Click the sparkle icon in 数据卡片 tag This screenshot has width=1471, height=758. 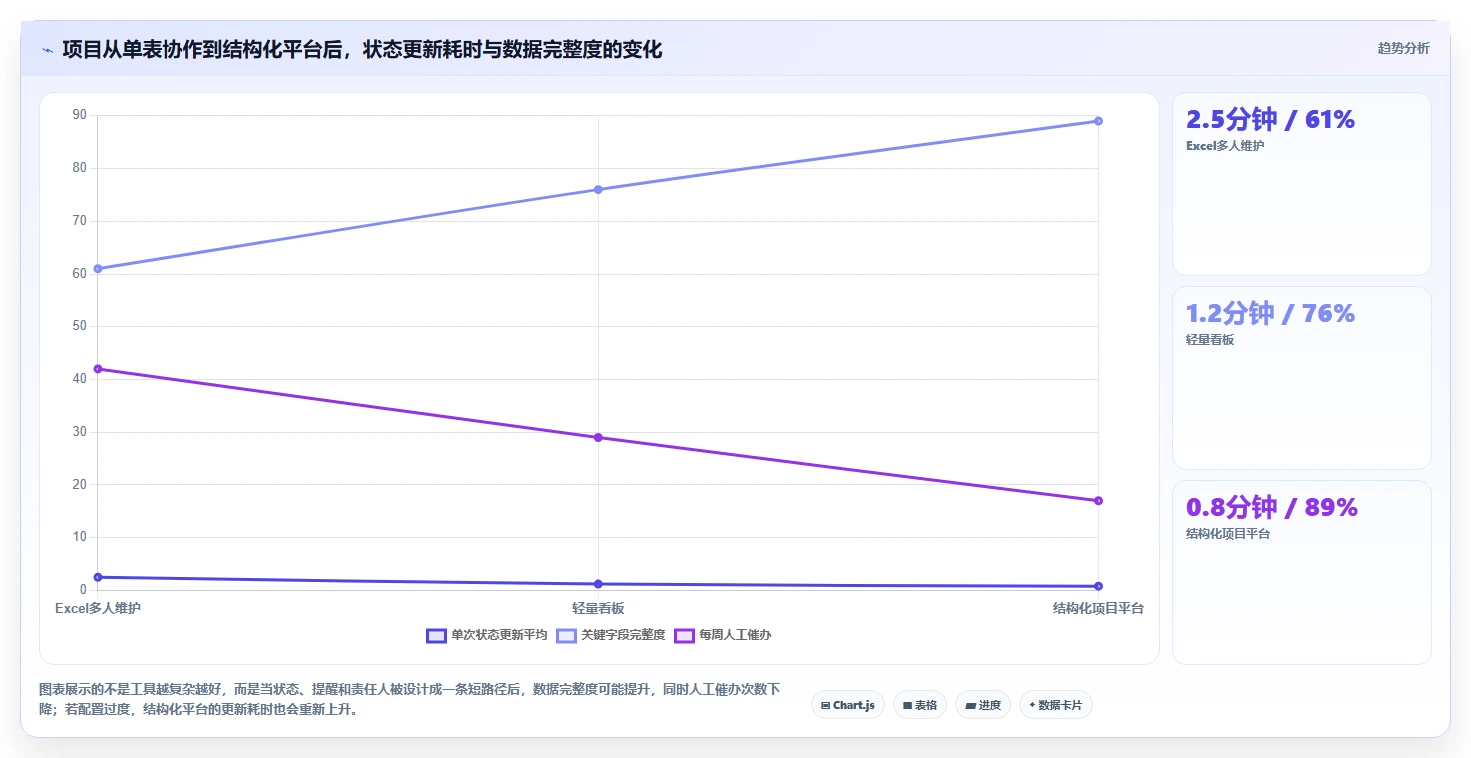(x=1032, y=705)
